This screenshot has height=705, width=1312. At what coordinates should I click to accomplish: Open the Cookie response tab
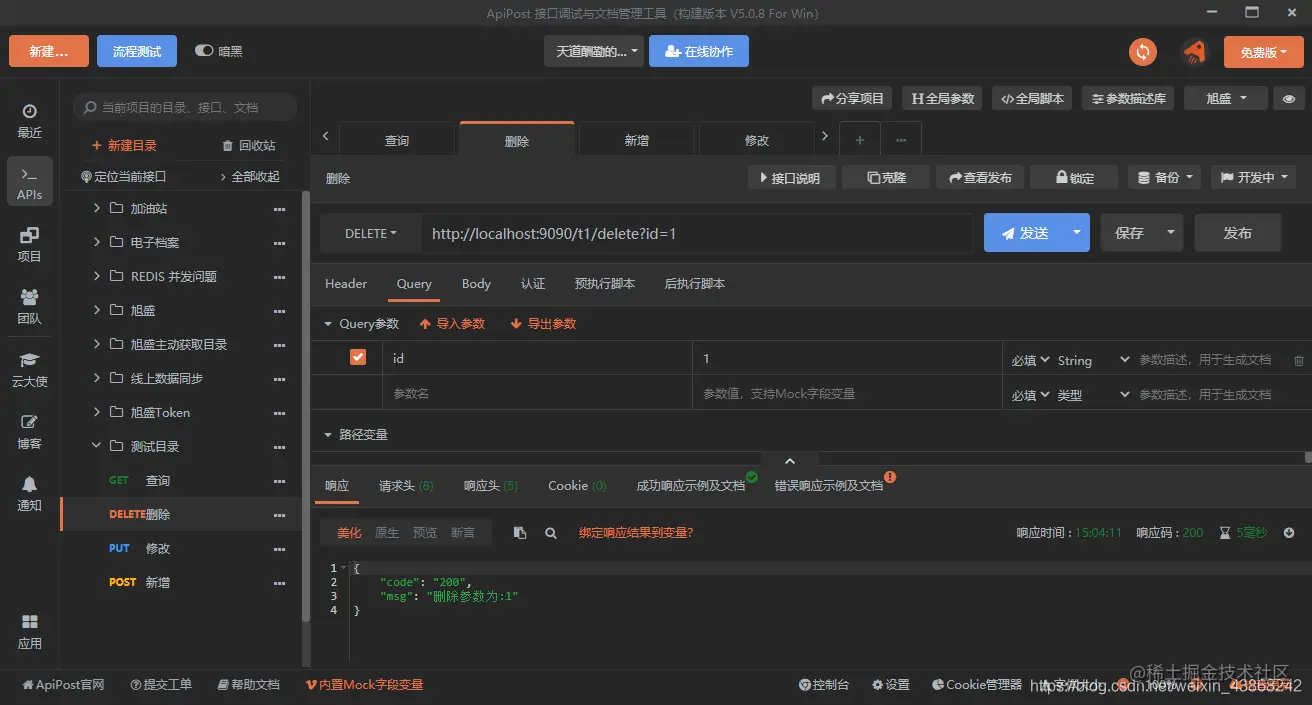577,486
